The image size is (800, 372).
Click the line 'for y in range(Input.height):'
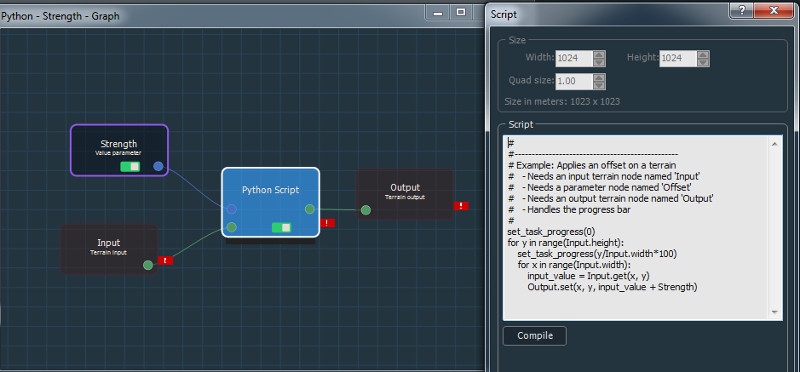coord(566,242)
